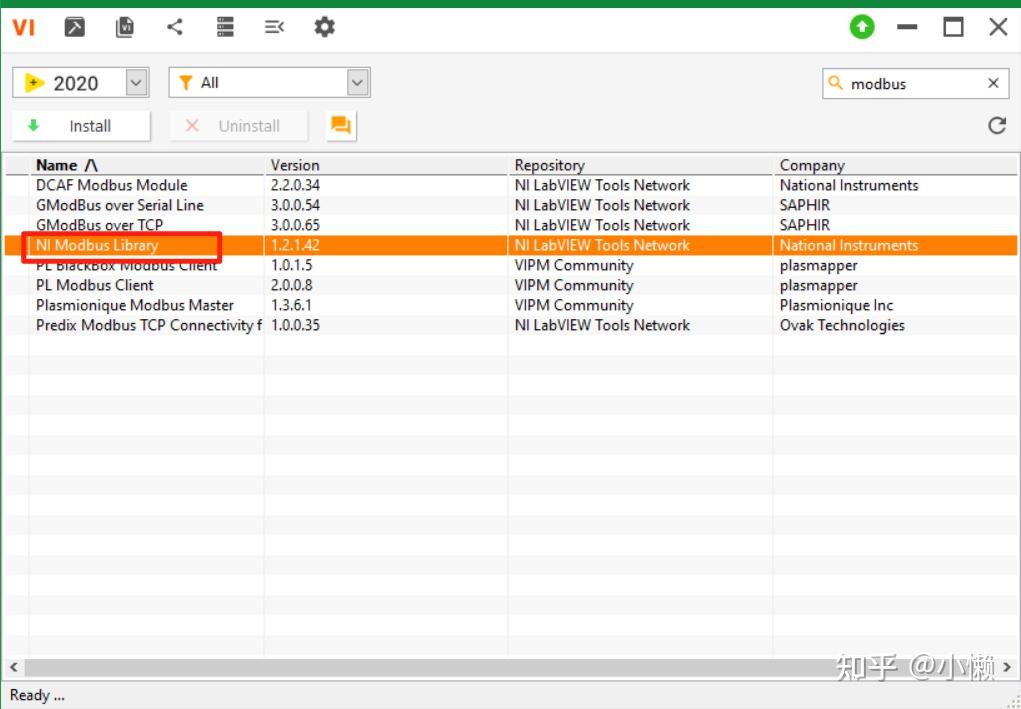Select the PL BlackBox Modbus Client row
The width and height of the screenshot is (1021, 709).
(x=510, y=266)
